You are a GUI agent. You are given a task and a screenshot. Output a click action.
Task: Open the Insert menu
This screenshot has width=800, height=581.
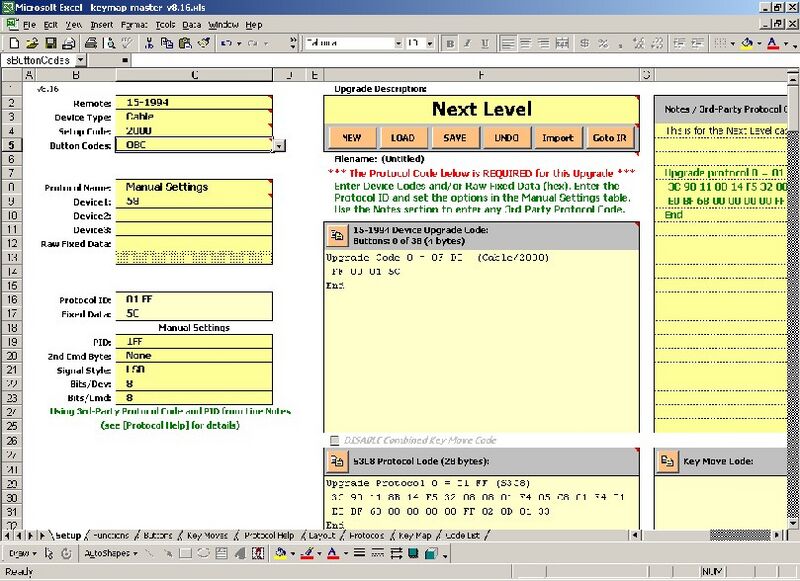pyautogui.click(x=102, y=24)
